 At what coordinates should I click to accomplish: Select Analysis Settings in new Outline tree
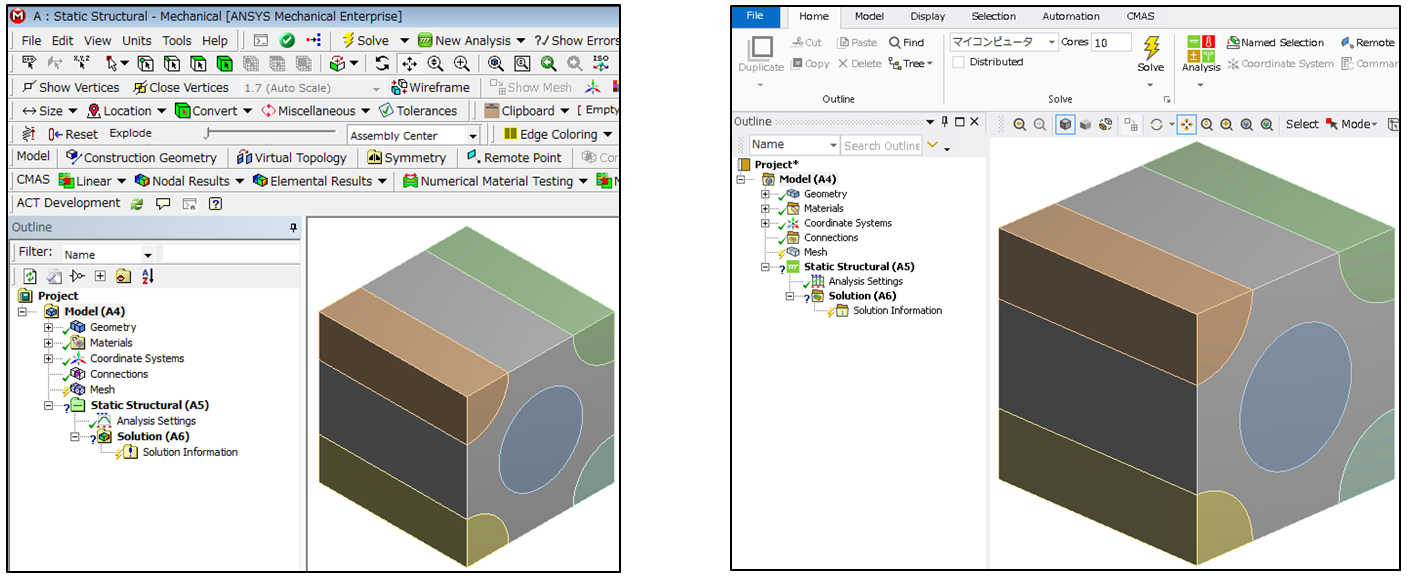tap(865, 281)
